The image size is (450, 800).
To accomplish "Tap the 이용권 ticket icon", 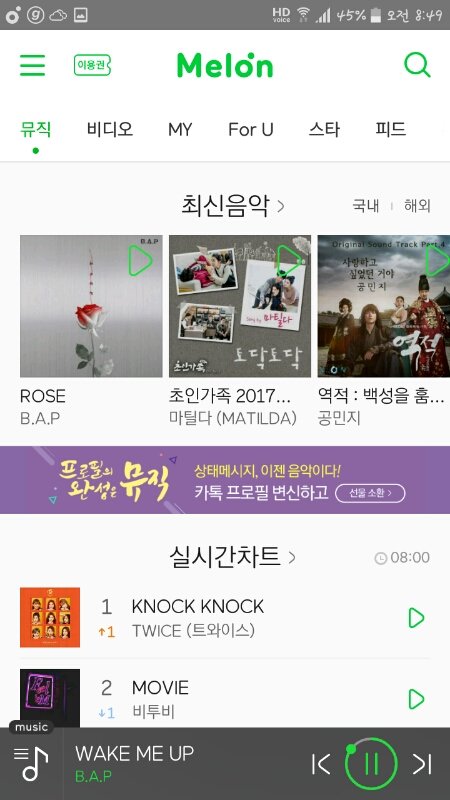I will pos(92,65).
